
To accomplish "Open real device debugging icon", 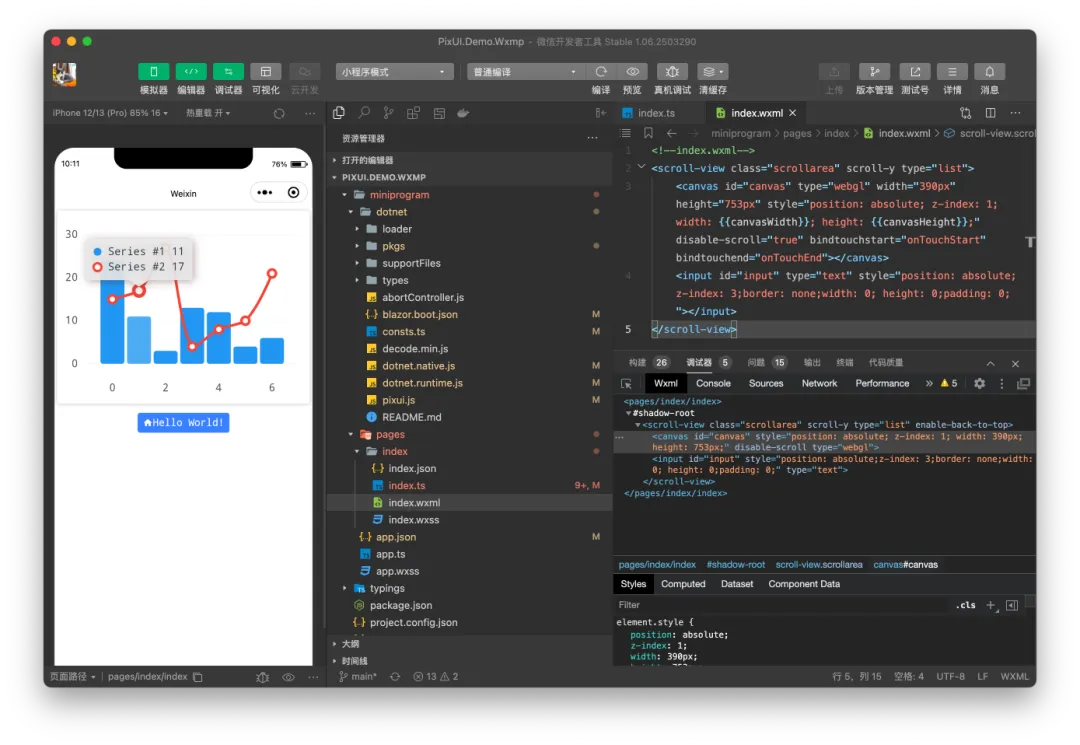I will (672, 72).
